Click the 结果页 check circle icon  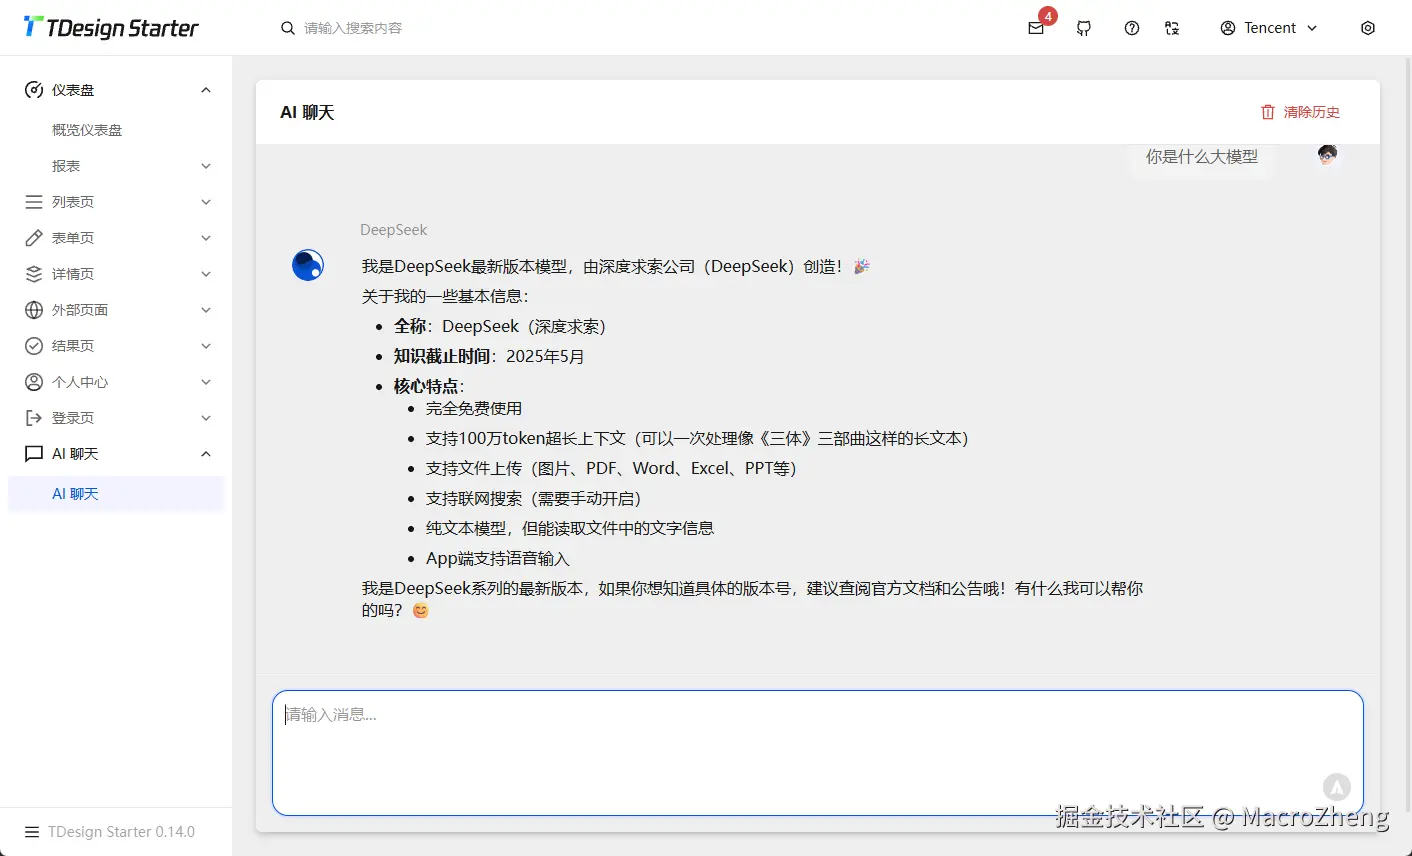click(x=34, y=346)
